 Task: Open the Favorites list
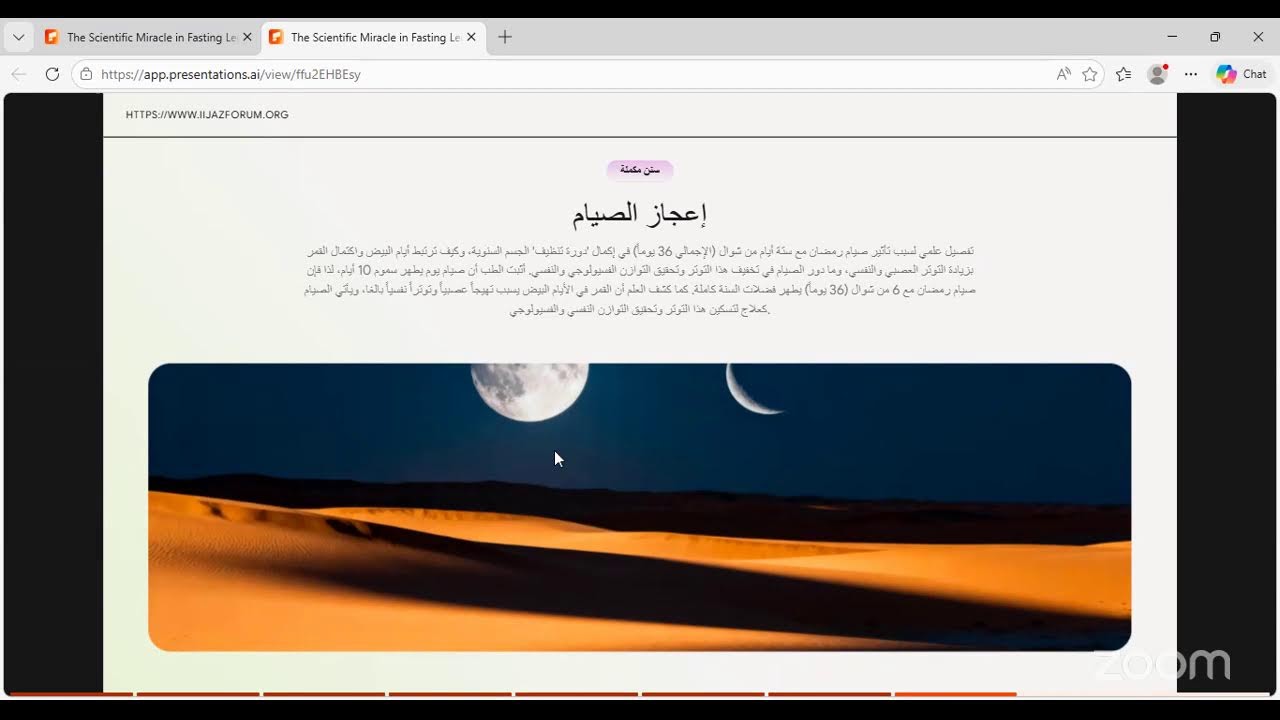(x=1124, y=74)
